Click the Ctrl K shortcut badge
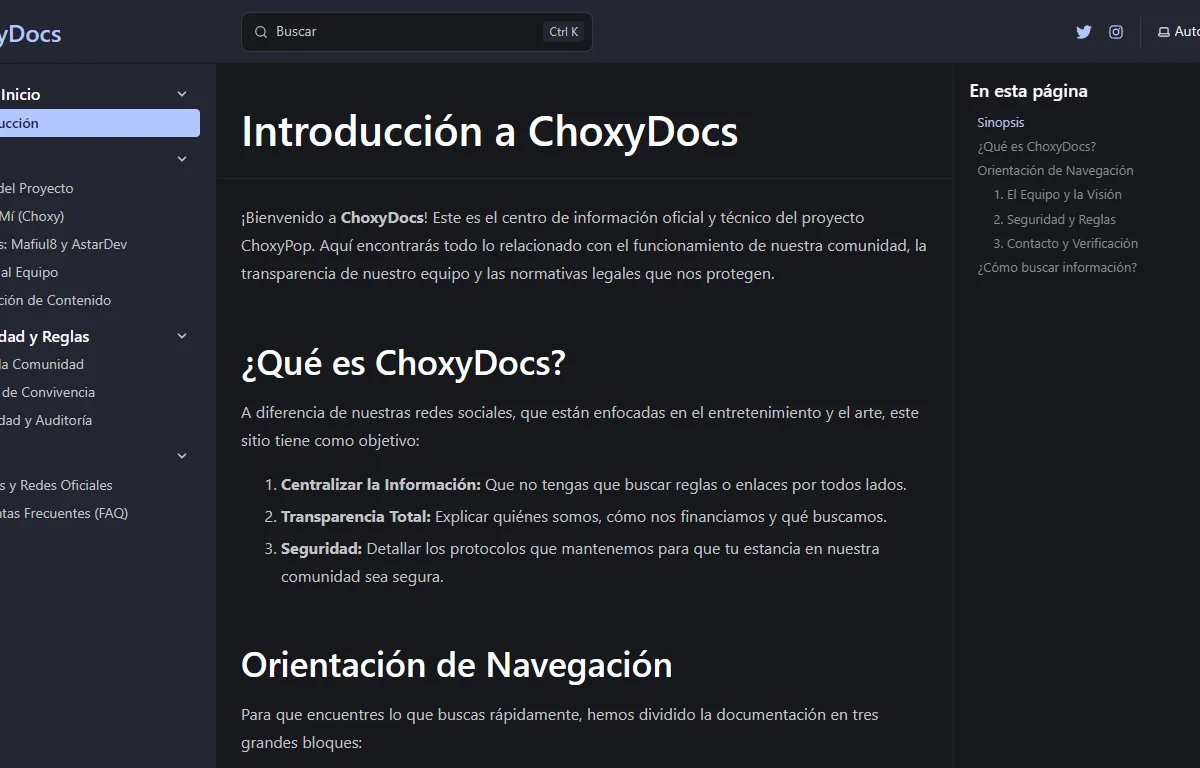The image size is (1200, 768). coord(564,32)
